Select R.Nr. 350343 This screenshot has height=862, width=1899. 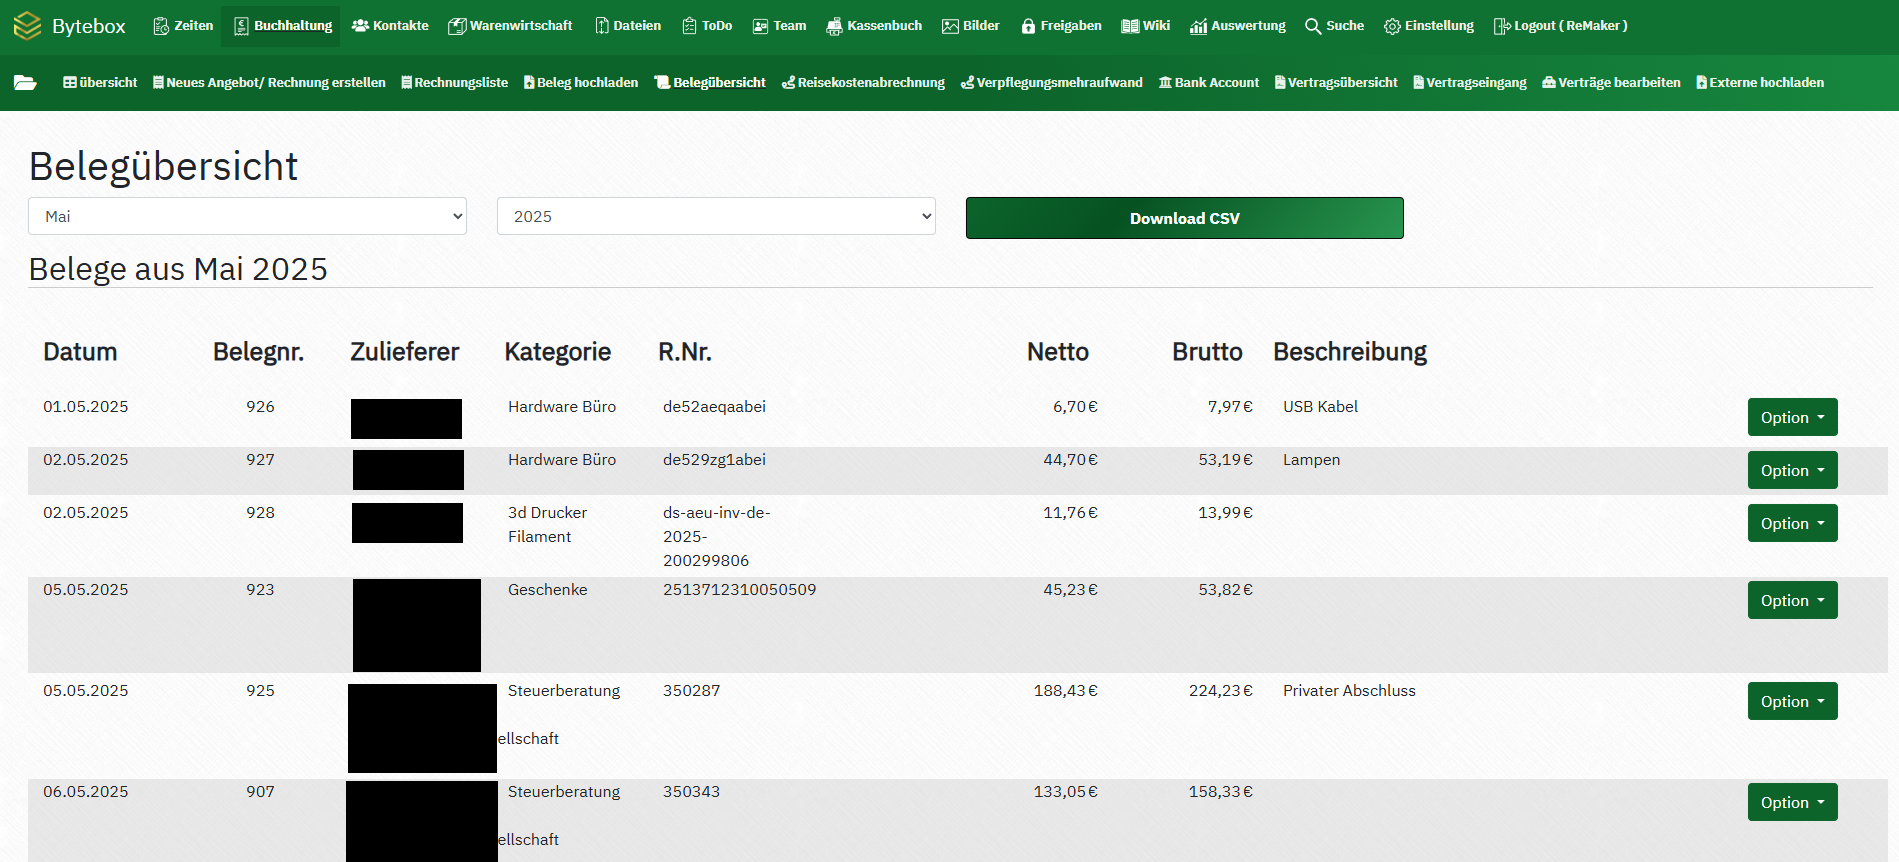(x=691, y=791)
